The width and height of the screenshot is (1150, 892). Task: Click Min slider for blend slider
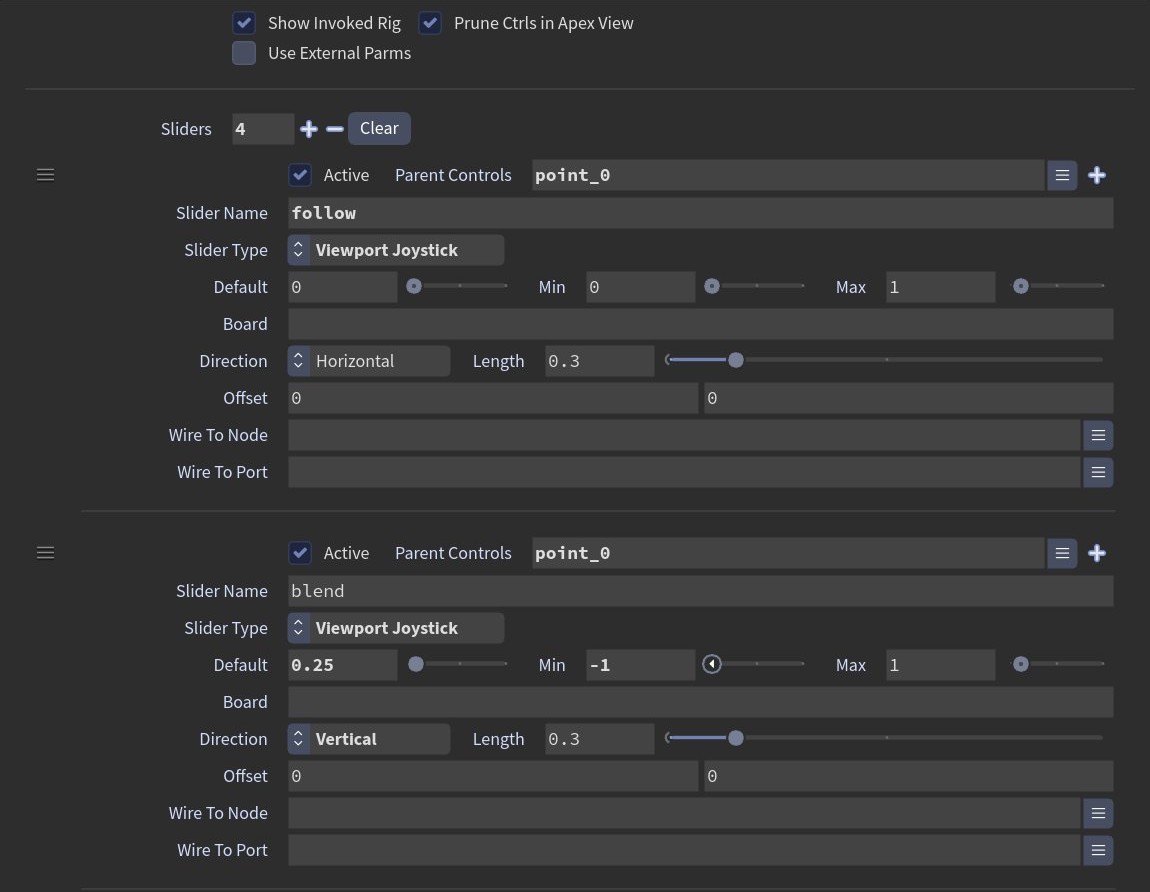754,664
